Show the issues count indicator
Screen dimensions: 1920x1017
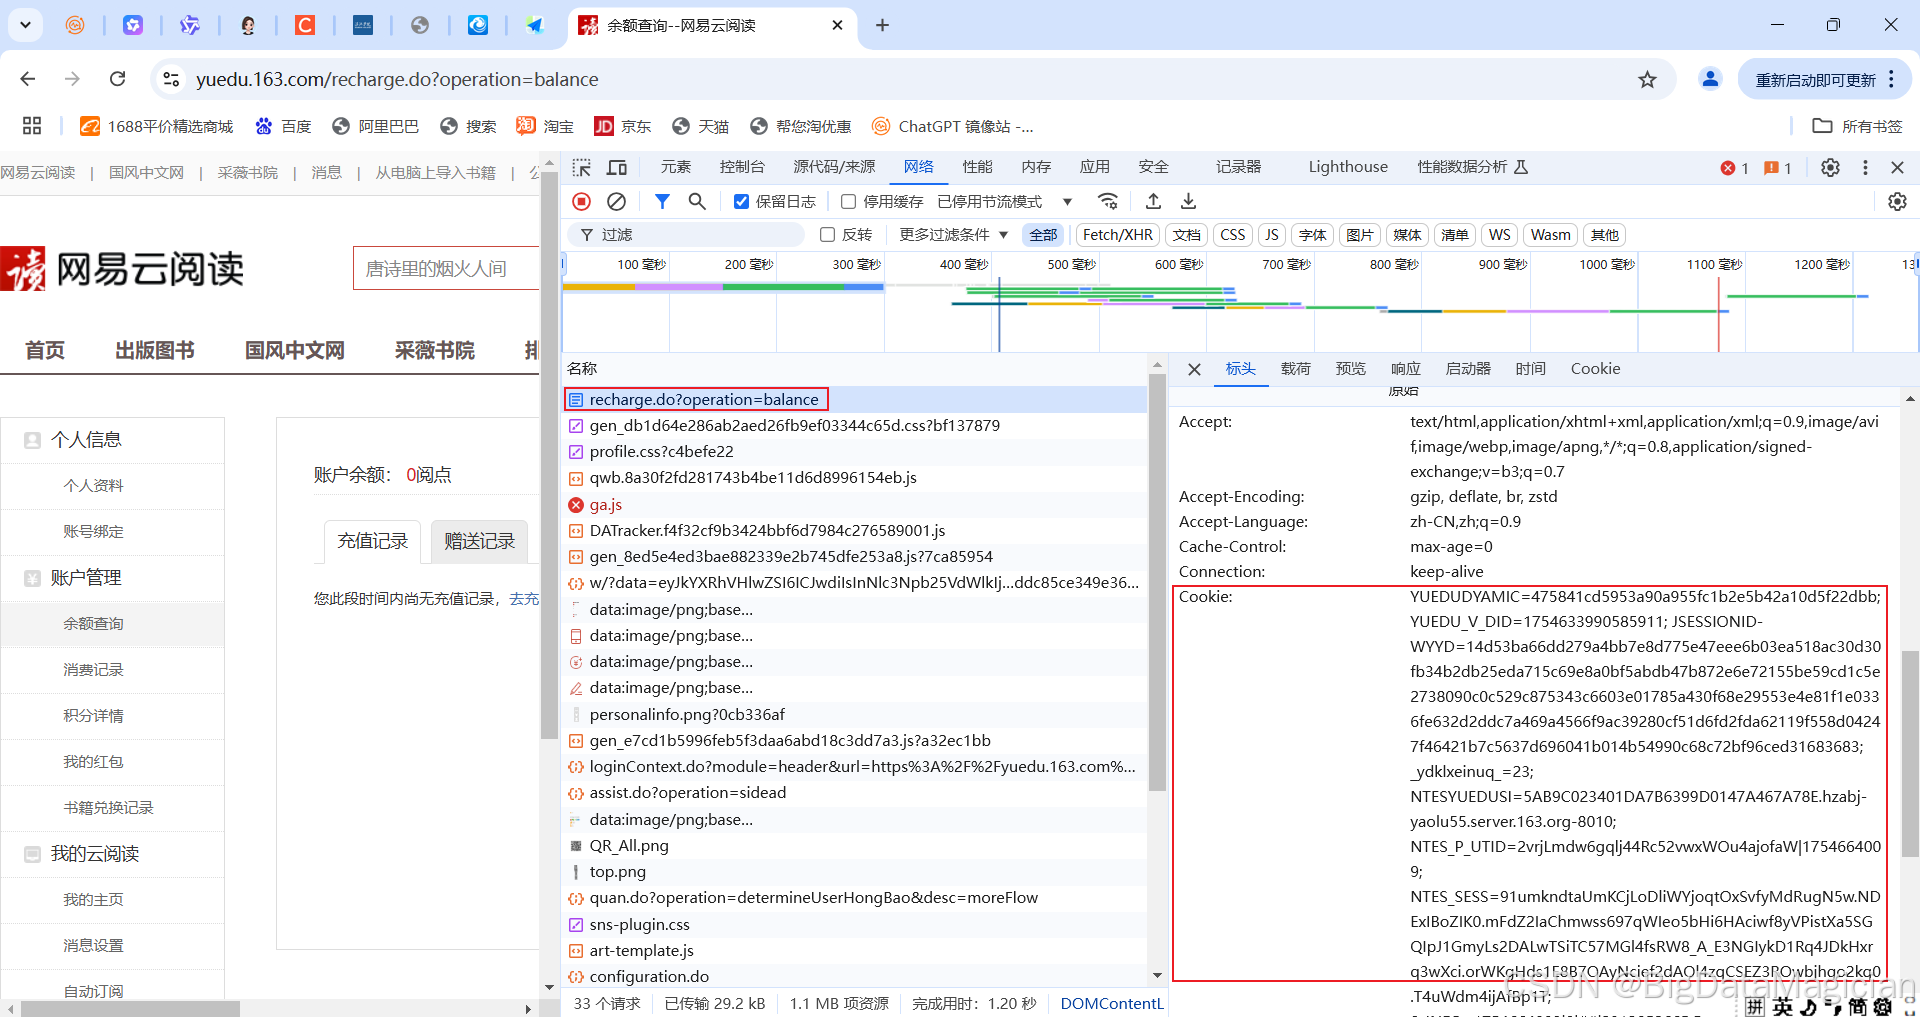click(1777, 168)
